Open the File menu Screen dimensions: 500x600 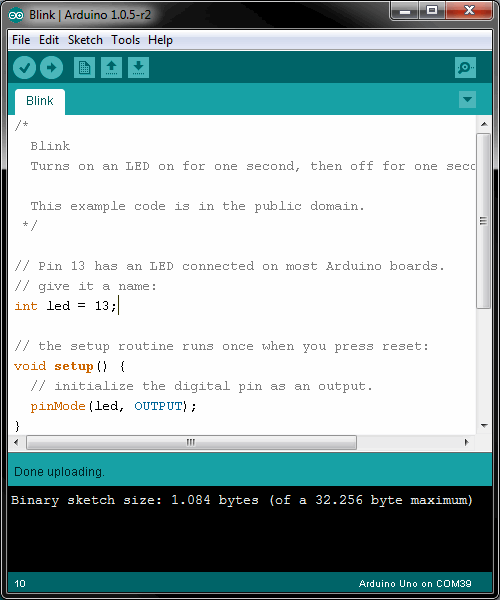(21, 40)
